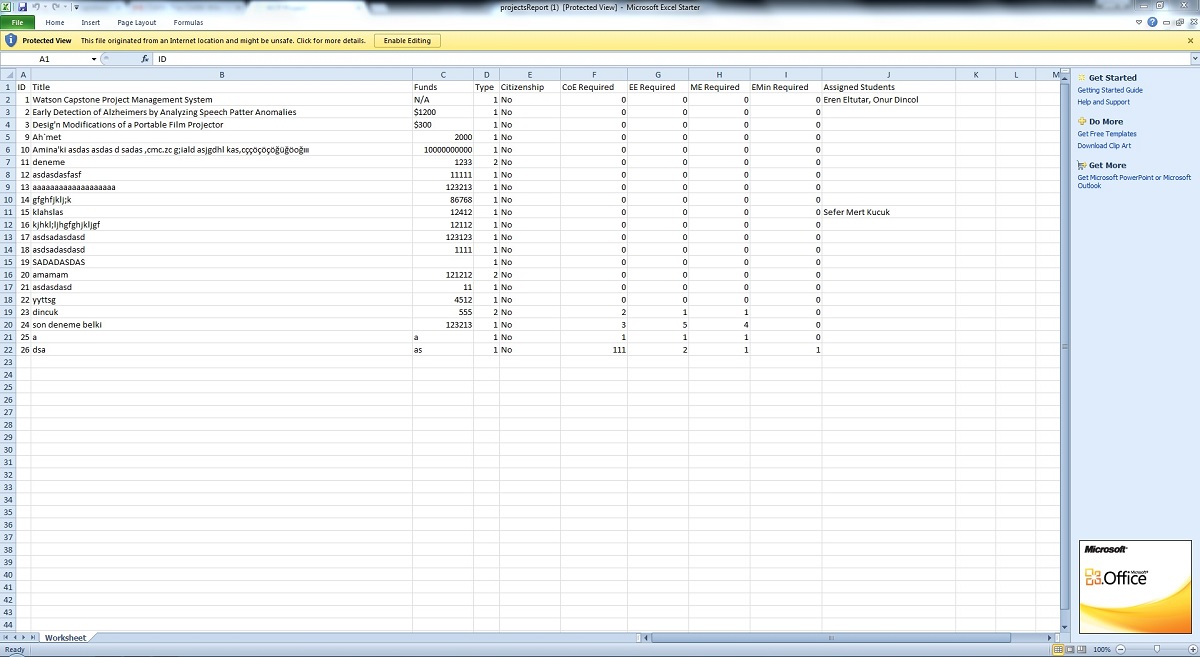Screen dimensions: 1200x657
Task: Open Excel Help question mark icon
Action: click(1153, 22)
